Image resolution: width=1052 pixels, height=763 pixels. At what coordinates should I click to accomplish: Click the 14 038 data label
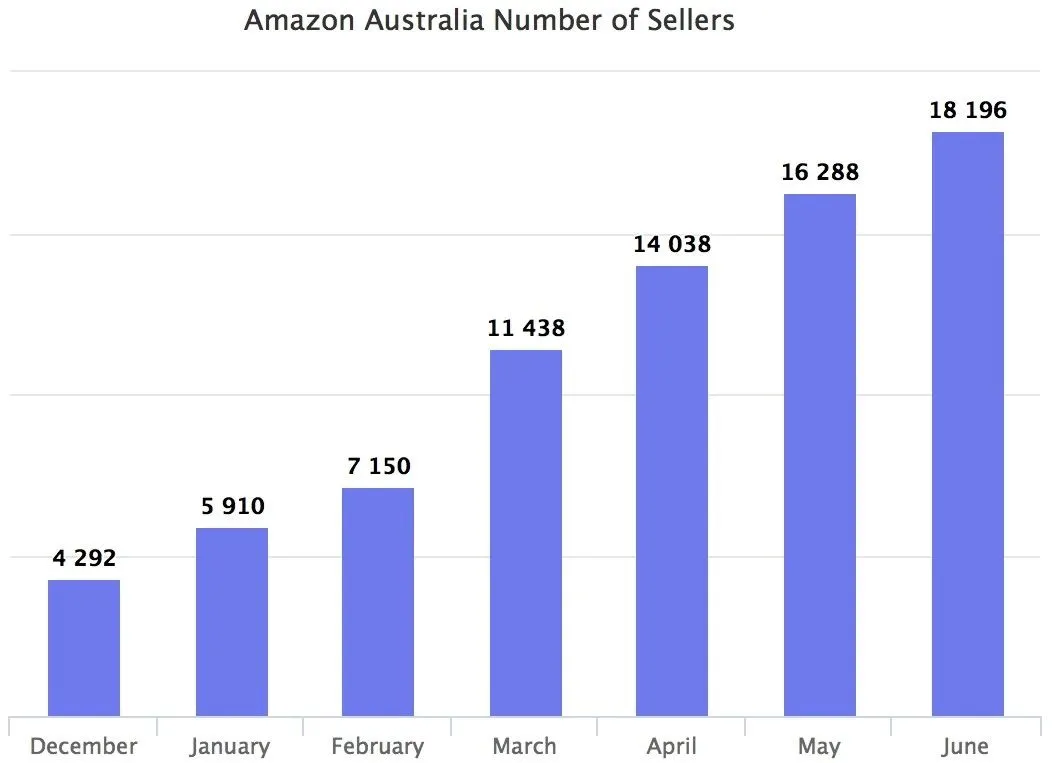672,244
